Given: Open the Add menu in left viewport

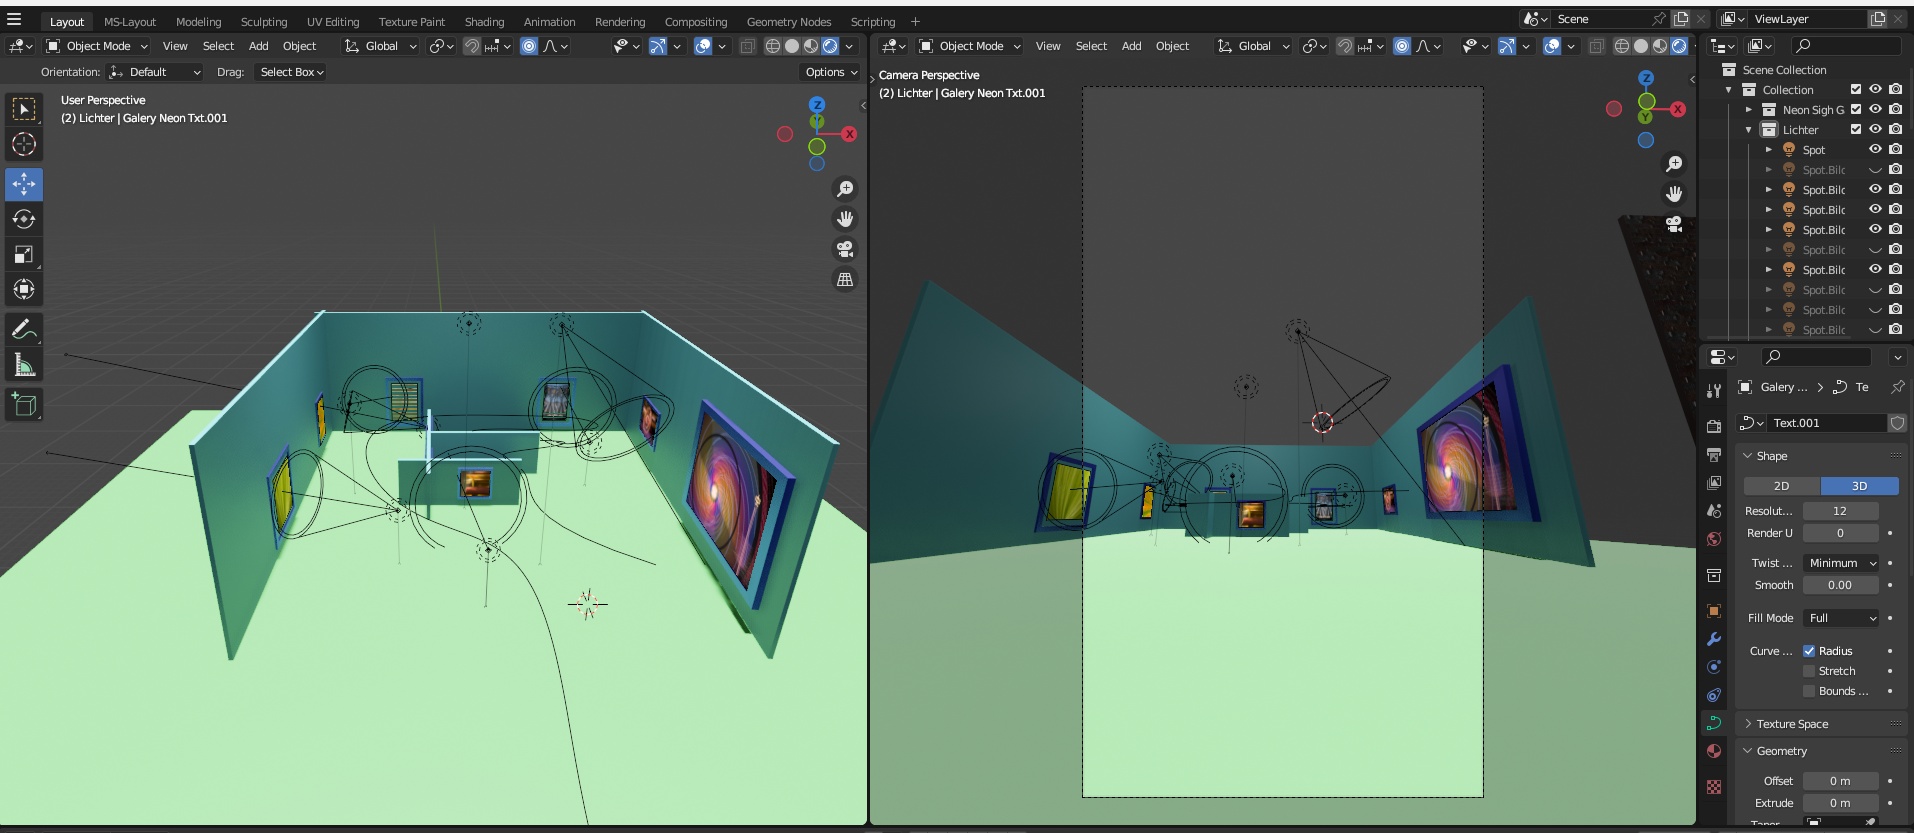Looking at the screenshot, I should click(258, 46).
